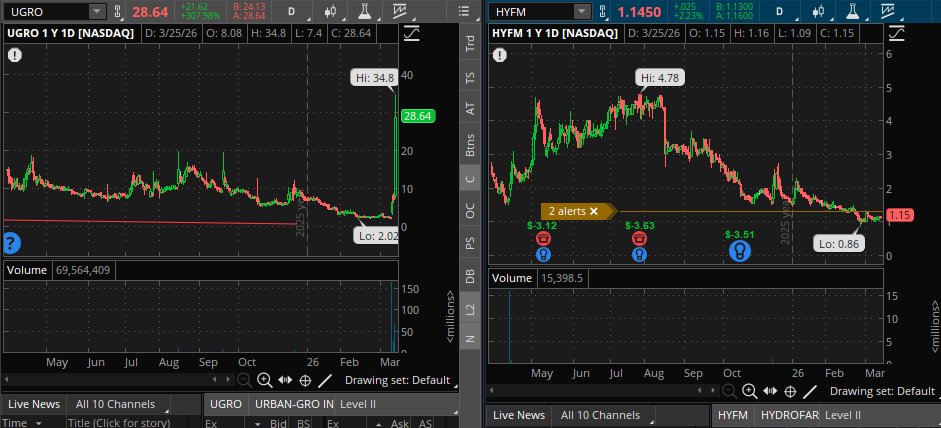Open Drawing set: Default menu on HYFM chart

pyautogui.click(x=882, y=391)
